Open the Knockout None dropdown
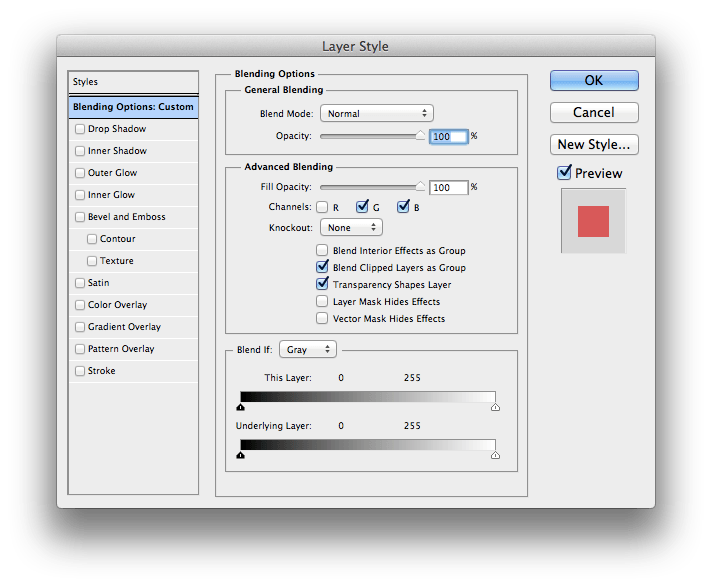Image resolution: width=712 pixels, height=587 pixels. click(x=351, y=227)
